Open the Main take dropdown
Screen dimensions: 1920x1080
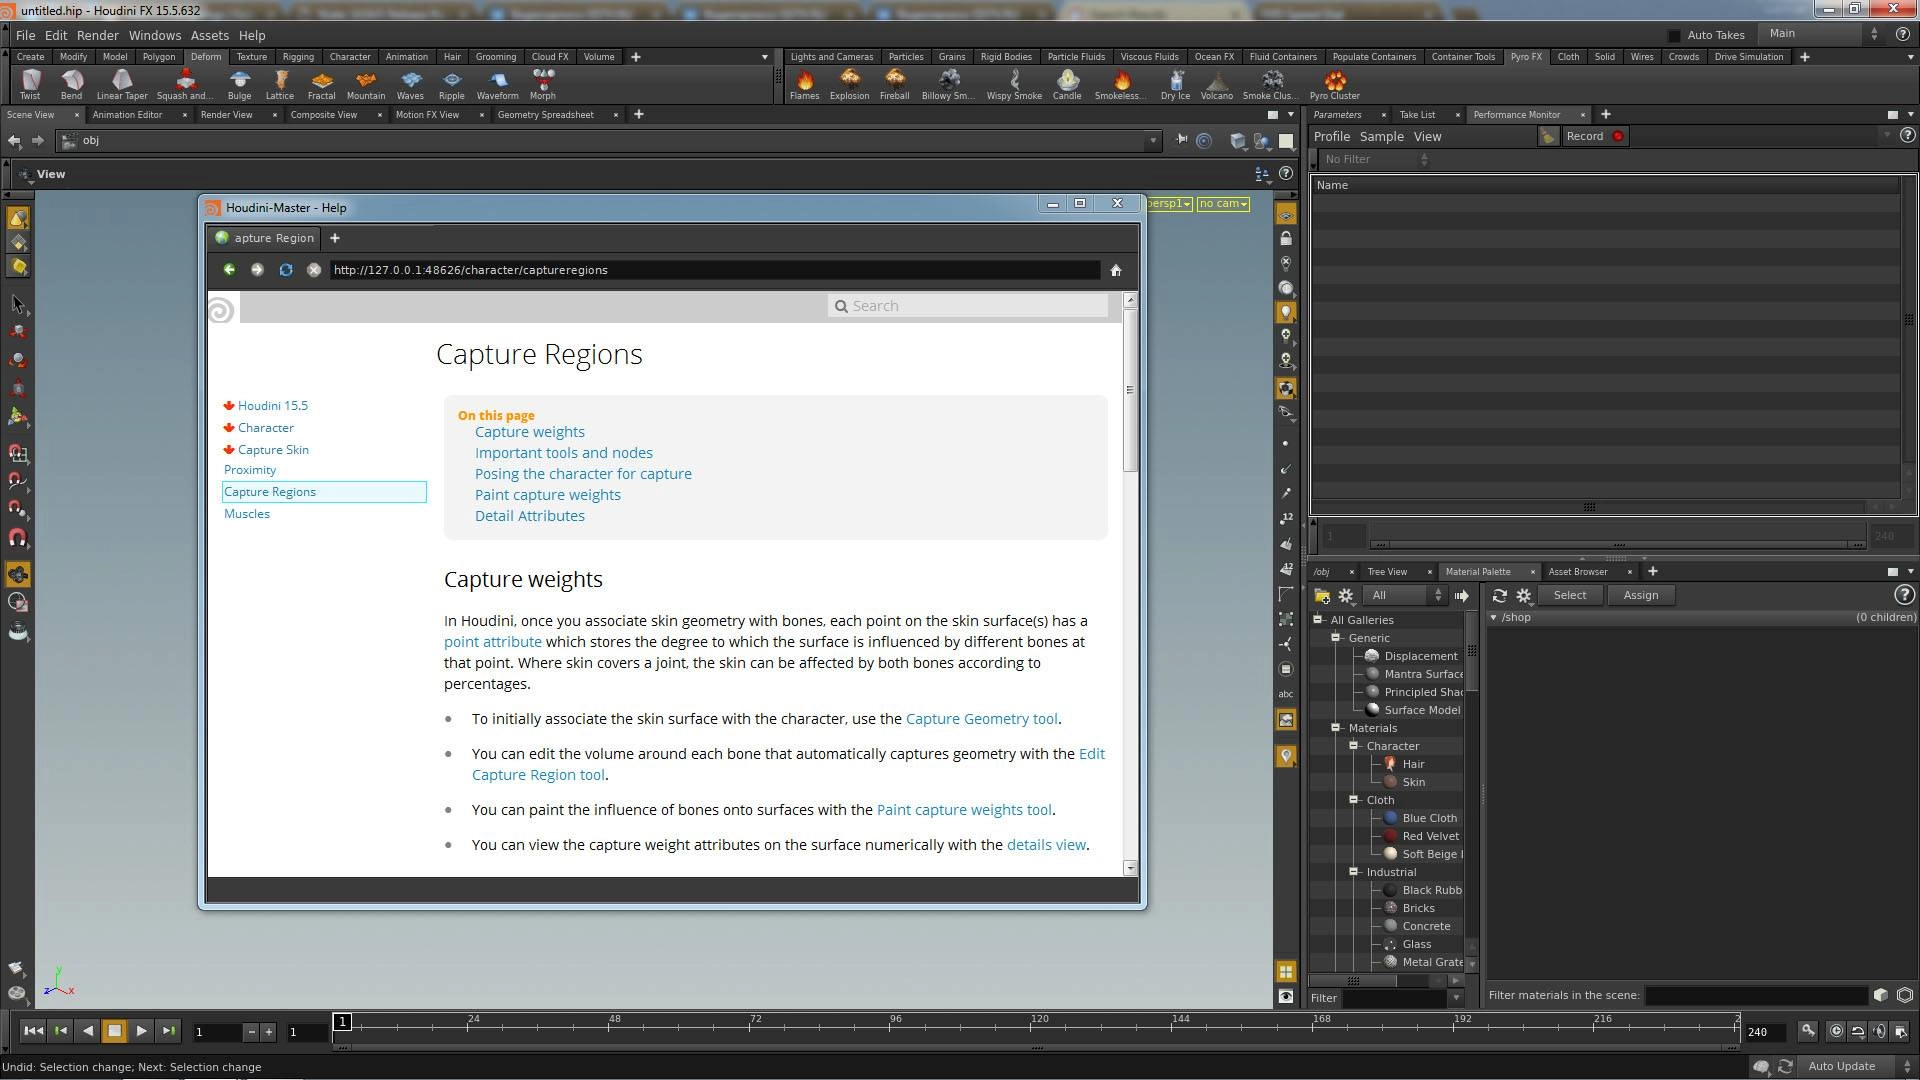[x=1822, y=34]
